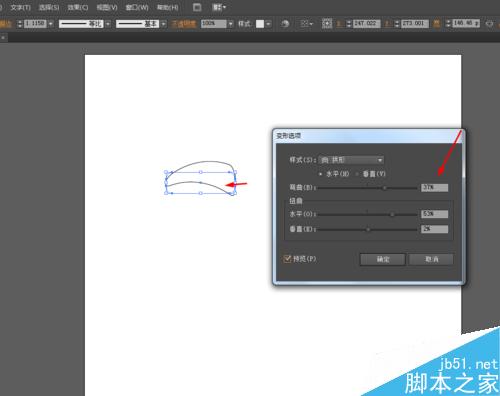Click the orange X coordinate label

[x=339, y=24]
